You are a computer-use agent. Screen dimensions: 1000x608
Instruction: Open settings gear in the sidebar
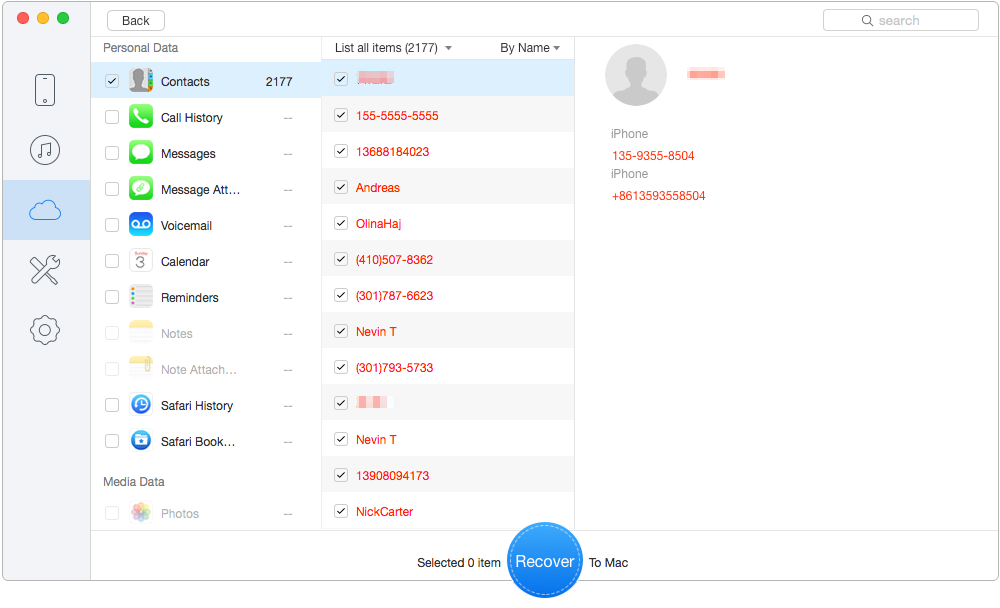pos(45,330)
